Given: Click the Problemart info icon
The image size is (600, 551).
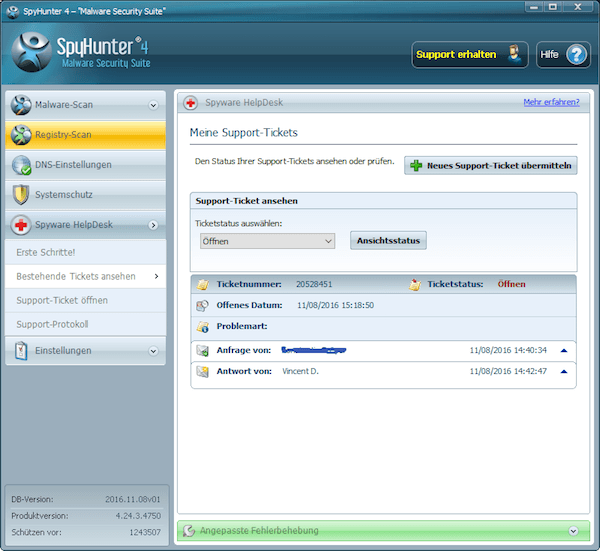Looking at the screenshot, I should click(x=202, y=327).
